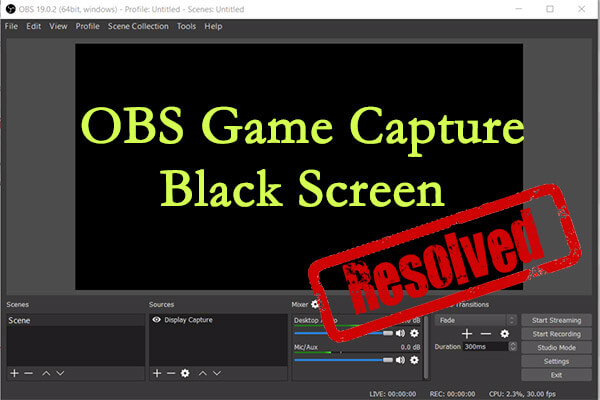Remove selected source with the minus icon
The height and width of the screenshot is (400, 600).
[x=171, y=373]
